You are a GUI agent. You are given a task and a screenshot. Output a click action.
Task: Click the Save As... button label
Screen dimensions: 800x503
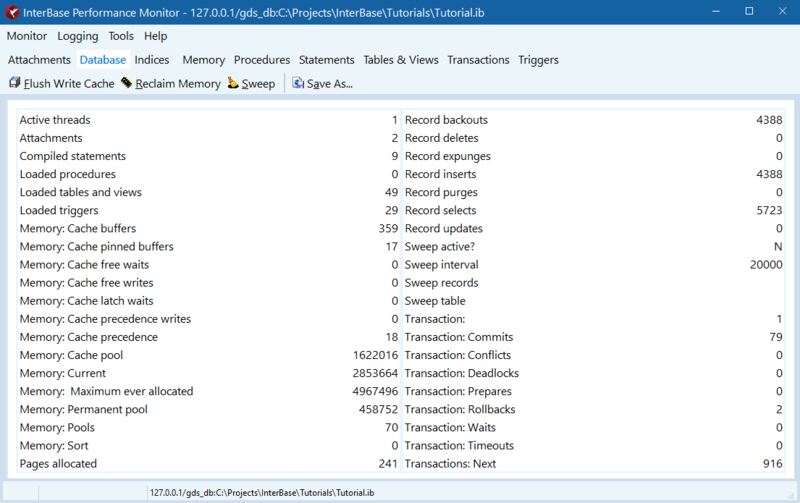(330, 84)
